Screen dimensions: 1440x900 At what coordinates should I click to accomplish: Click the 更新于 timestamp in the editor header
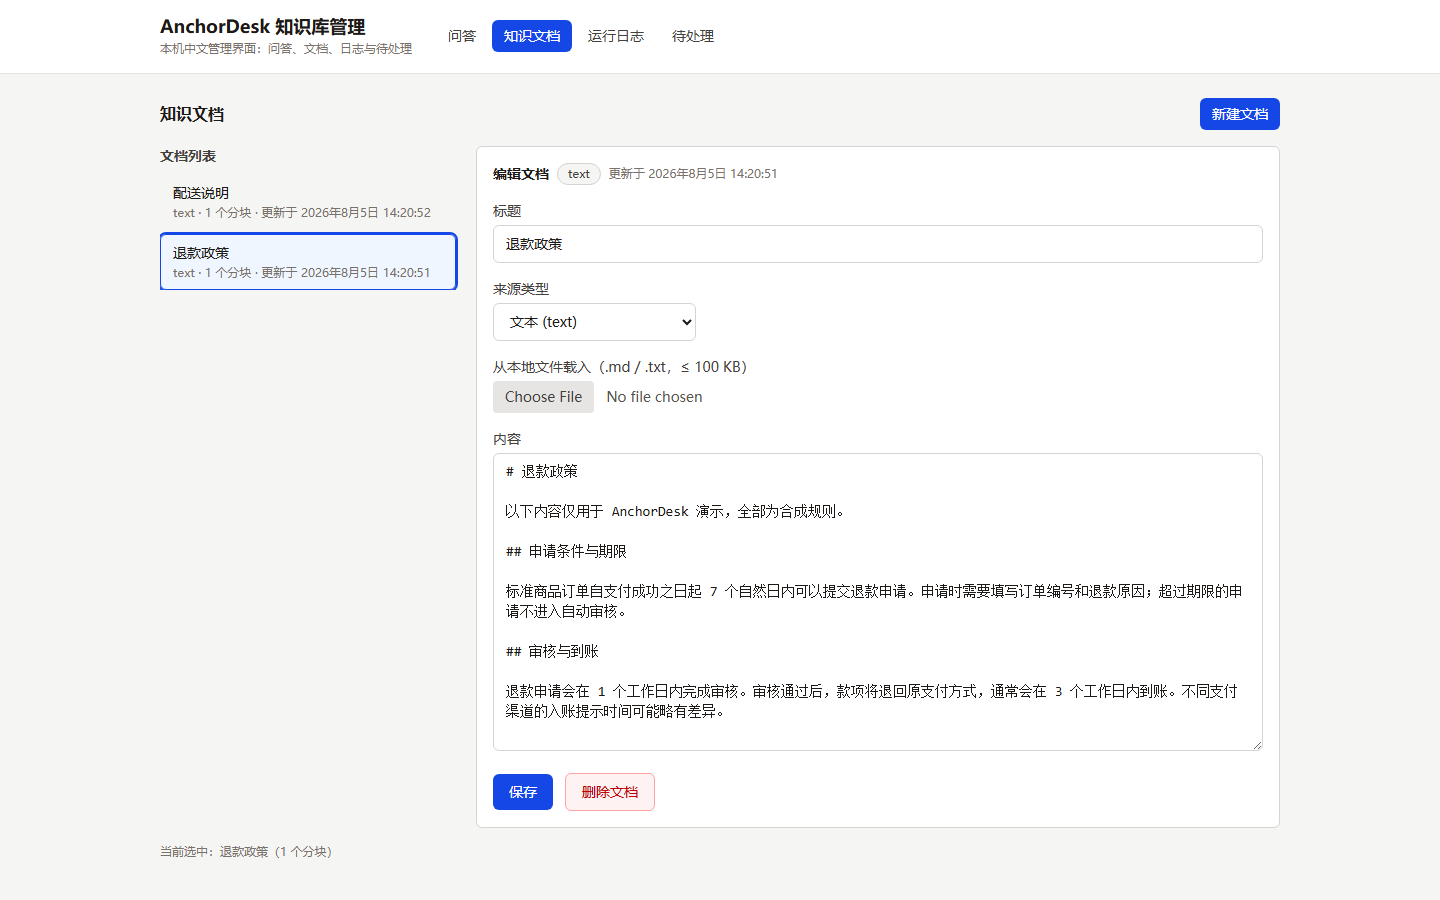pos(693,174)
